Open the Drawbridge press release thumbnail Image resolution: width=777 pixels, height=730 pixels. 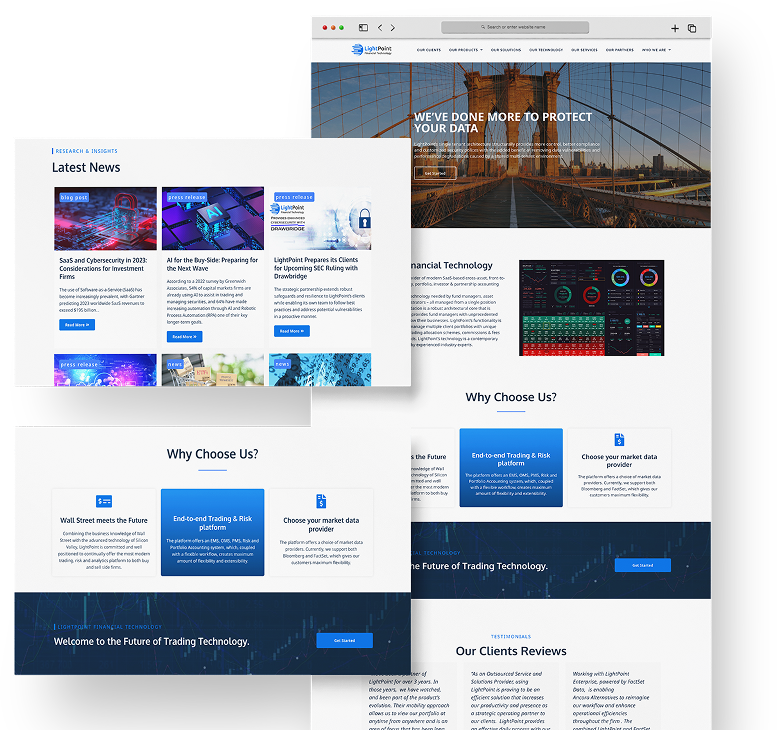320,219
